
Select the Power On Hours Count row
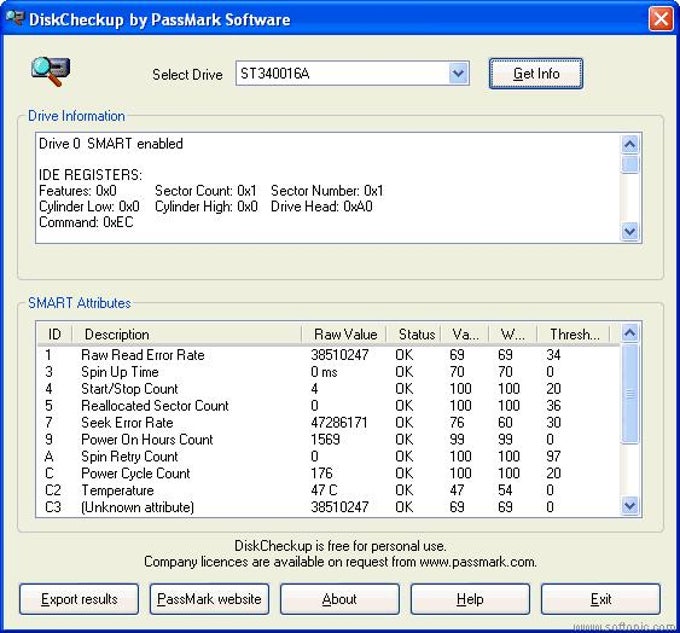[329, 440]
